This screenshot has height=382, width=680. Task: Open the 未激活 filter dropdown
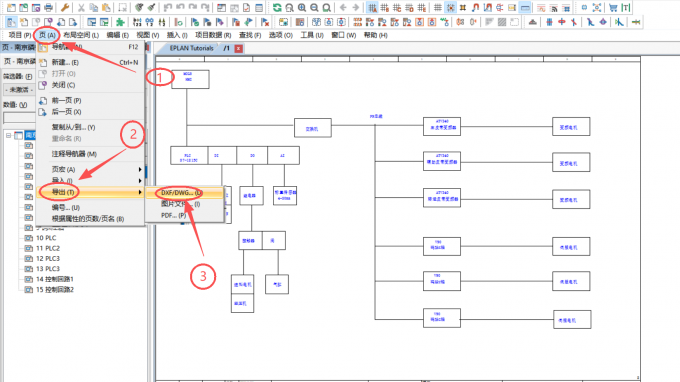coord(19,90)
